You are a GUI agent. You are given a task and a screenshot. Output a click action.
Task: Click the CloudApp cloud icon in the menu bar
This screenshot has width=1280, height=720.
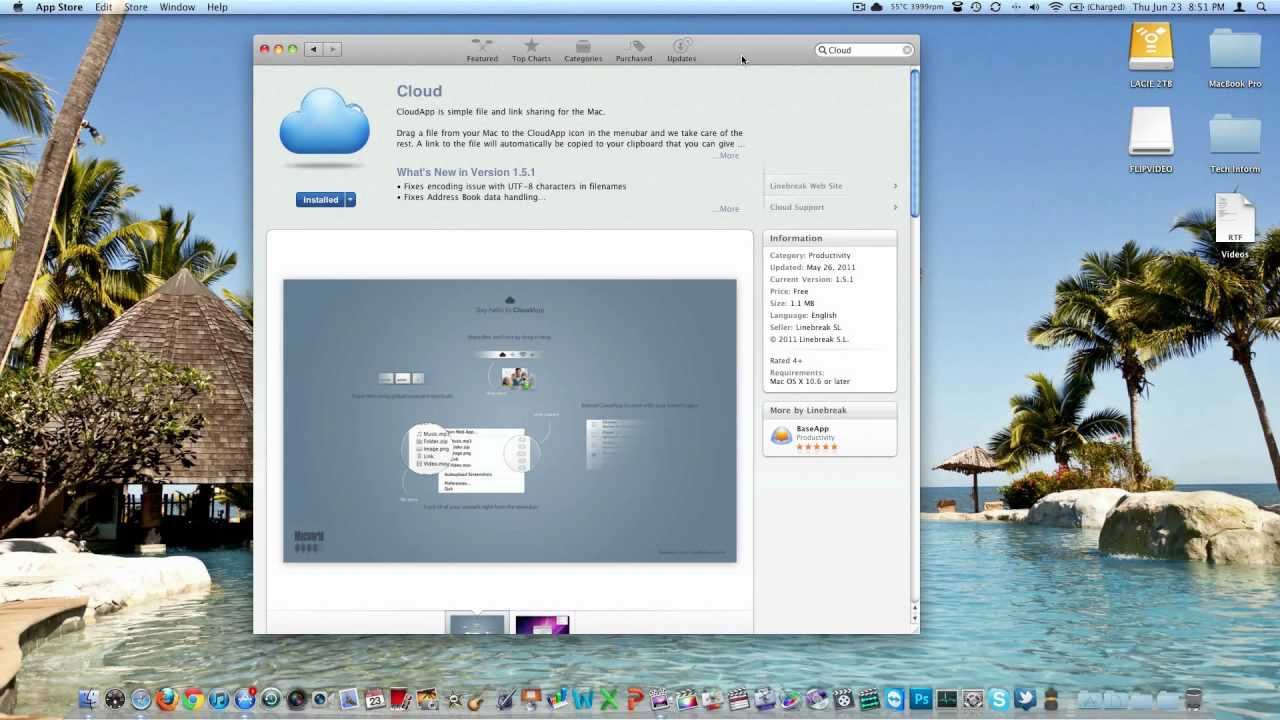pyautogui.click(x=877, y=7)
